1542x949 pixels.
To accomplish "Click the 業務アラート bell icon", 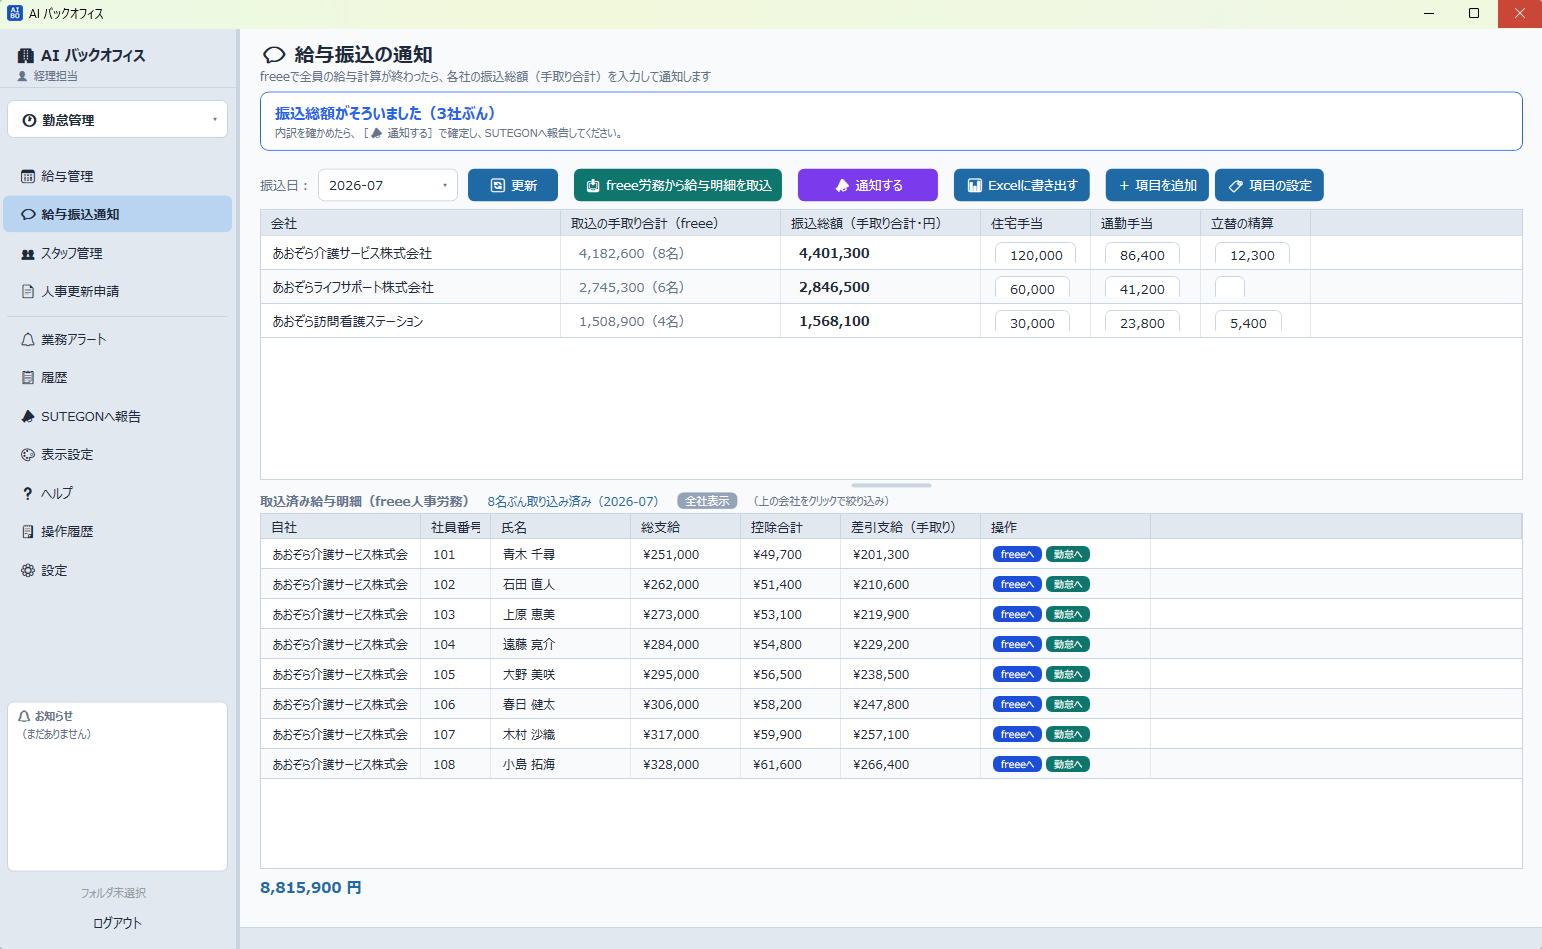I will click(x=28, y=340).
